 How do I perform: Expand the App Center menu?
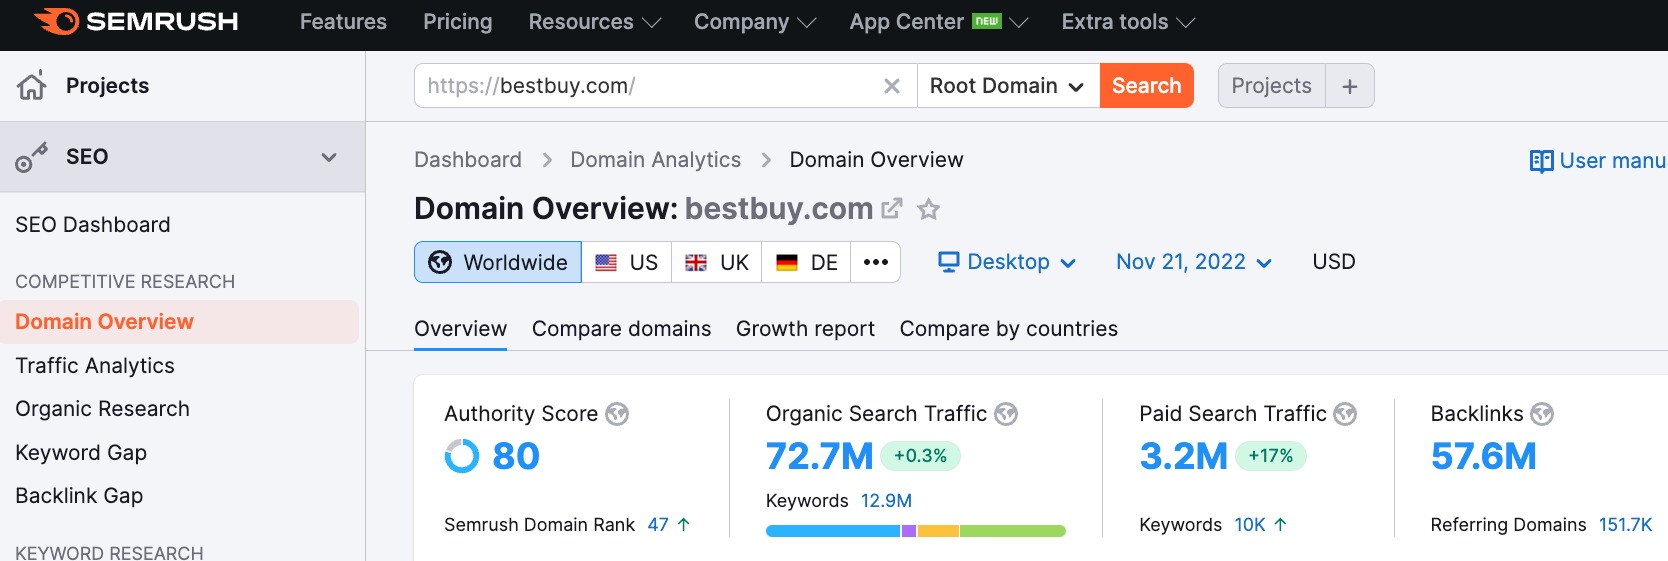pos(939,22)
